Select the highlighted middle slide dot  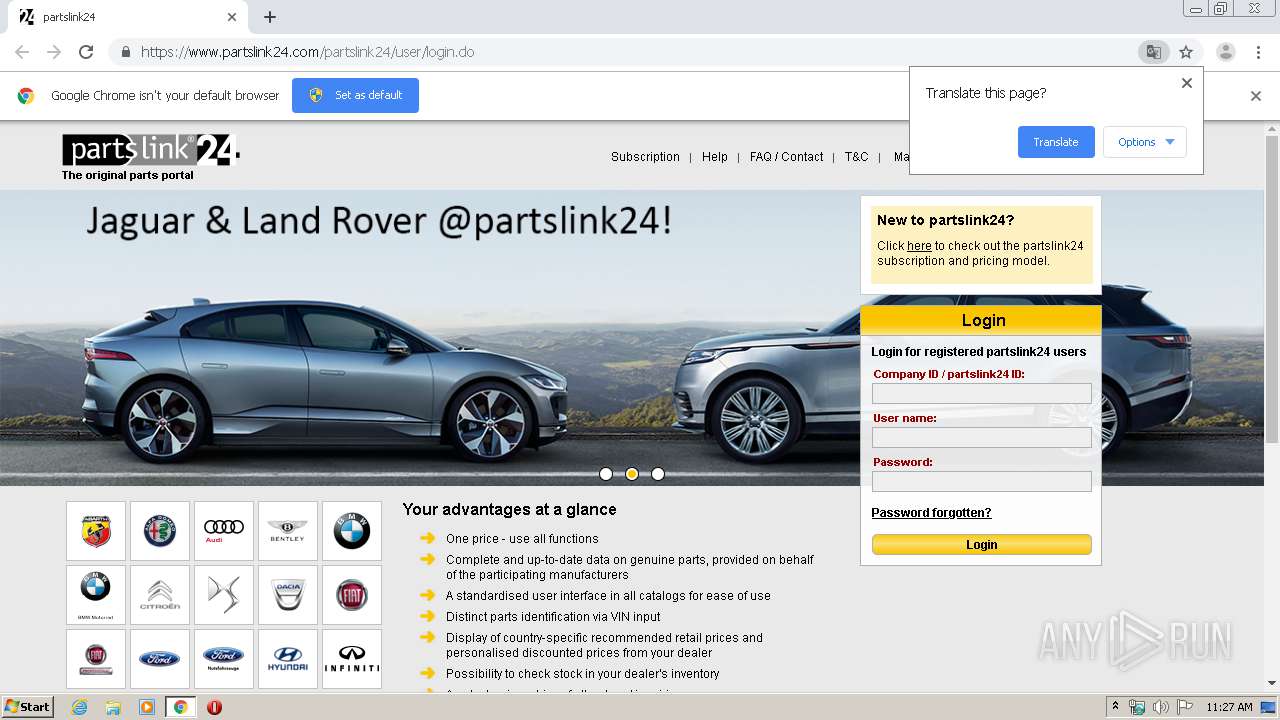[632, 474]
